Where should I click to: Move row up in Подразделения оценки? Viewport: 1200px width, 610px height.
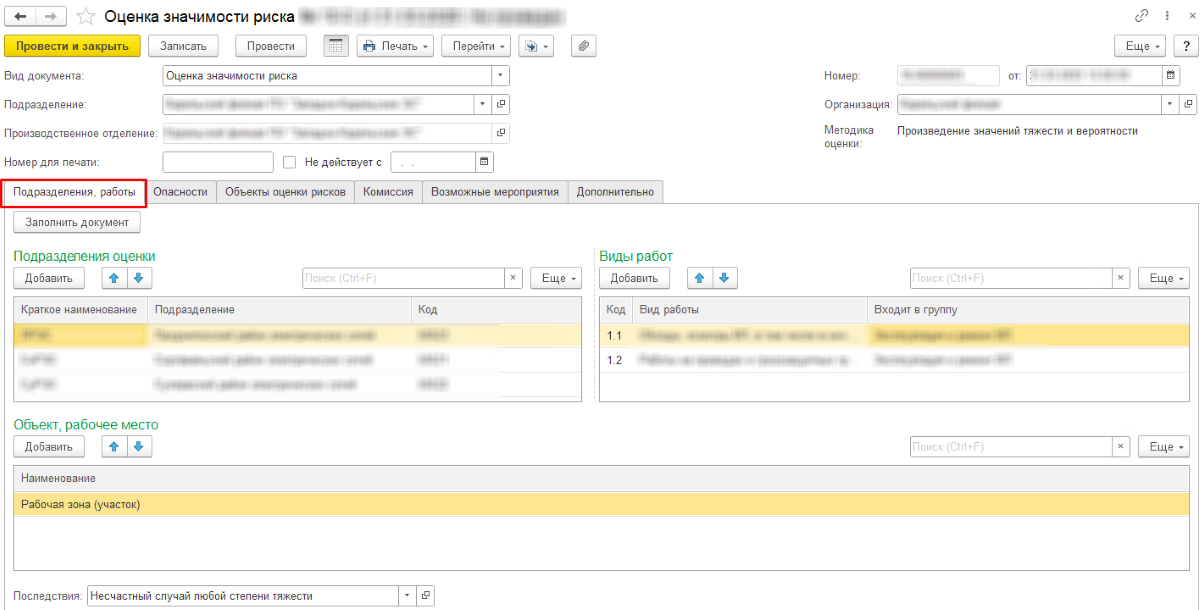[113, 278]
